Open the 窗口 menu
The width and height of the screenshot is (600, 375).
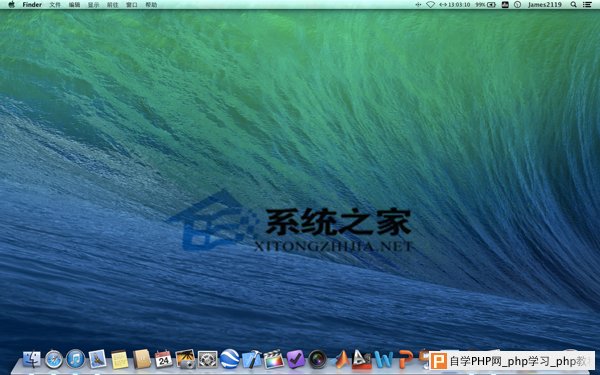132,5
